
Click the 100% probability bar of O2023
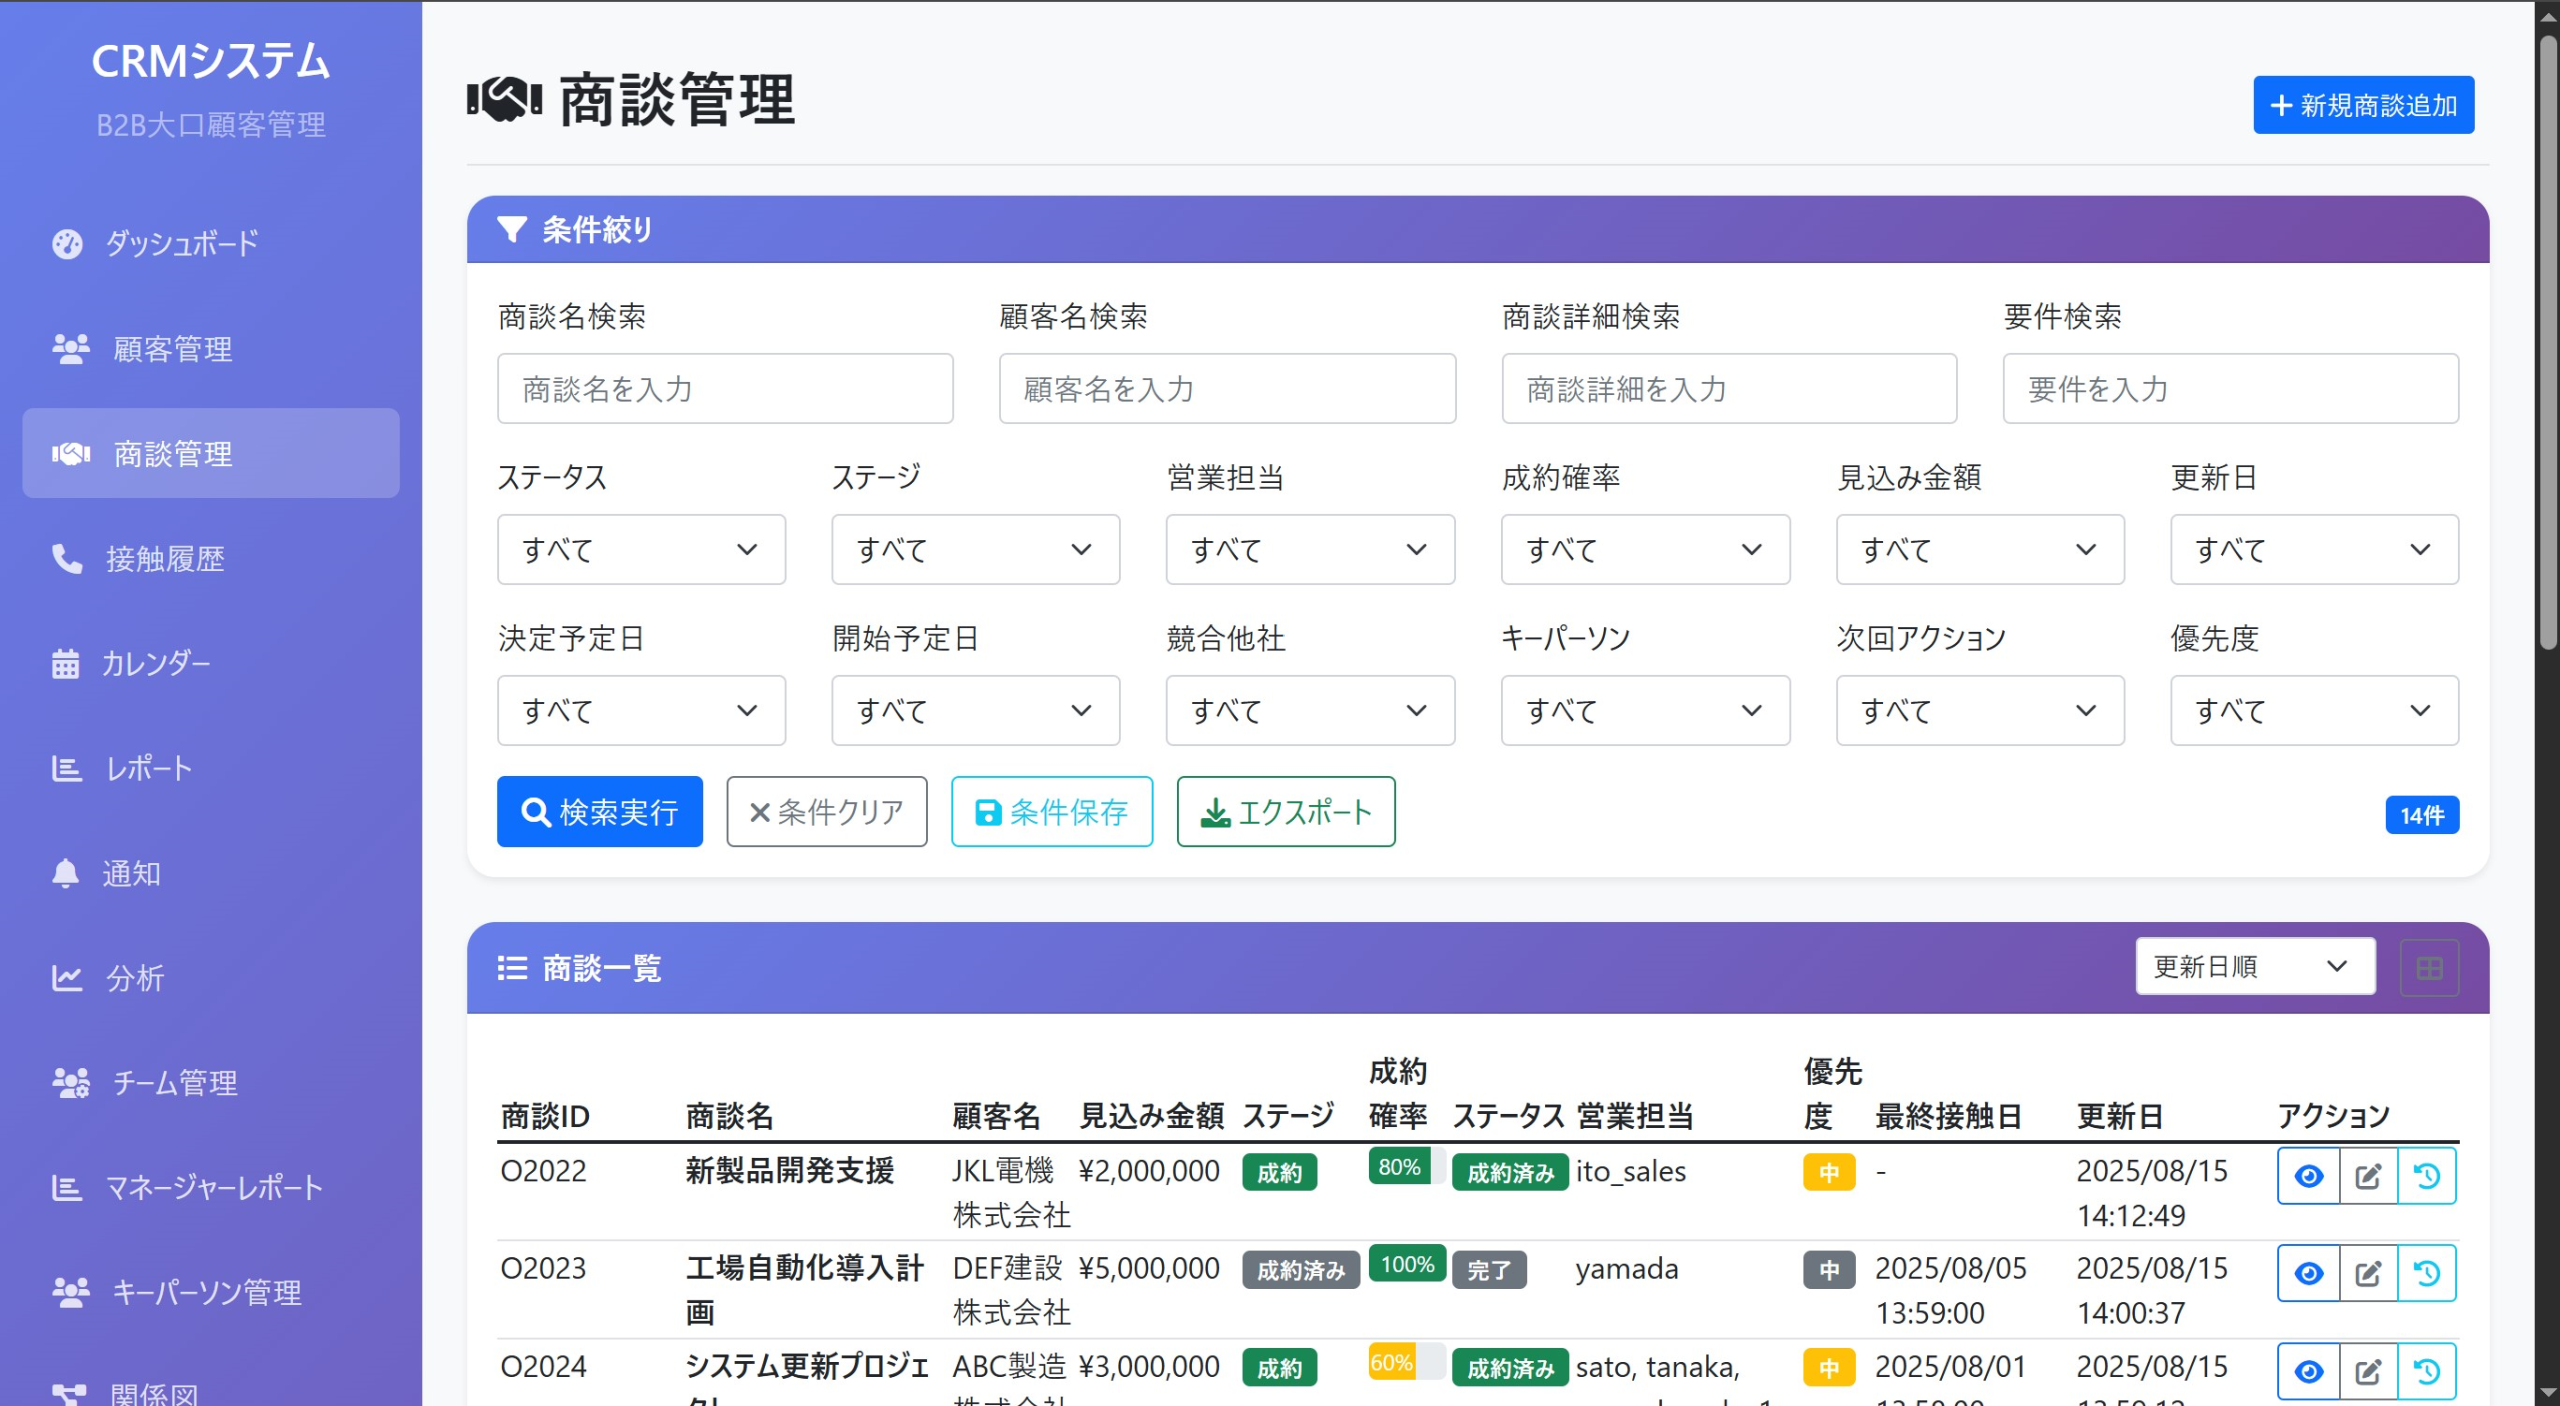tap(1407, 1265)
